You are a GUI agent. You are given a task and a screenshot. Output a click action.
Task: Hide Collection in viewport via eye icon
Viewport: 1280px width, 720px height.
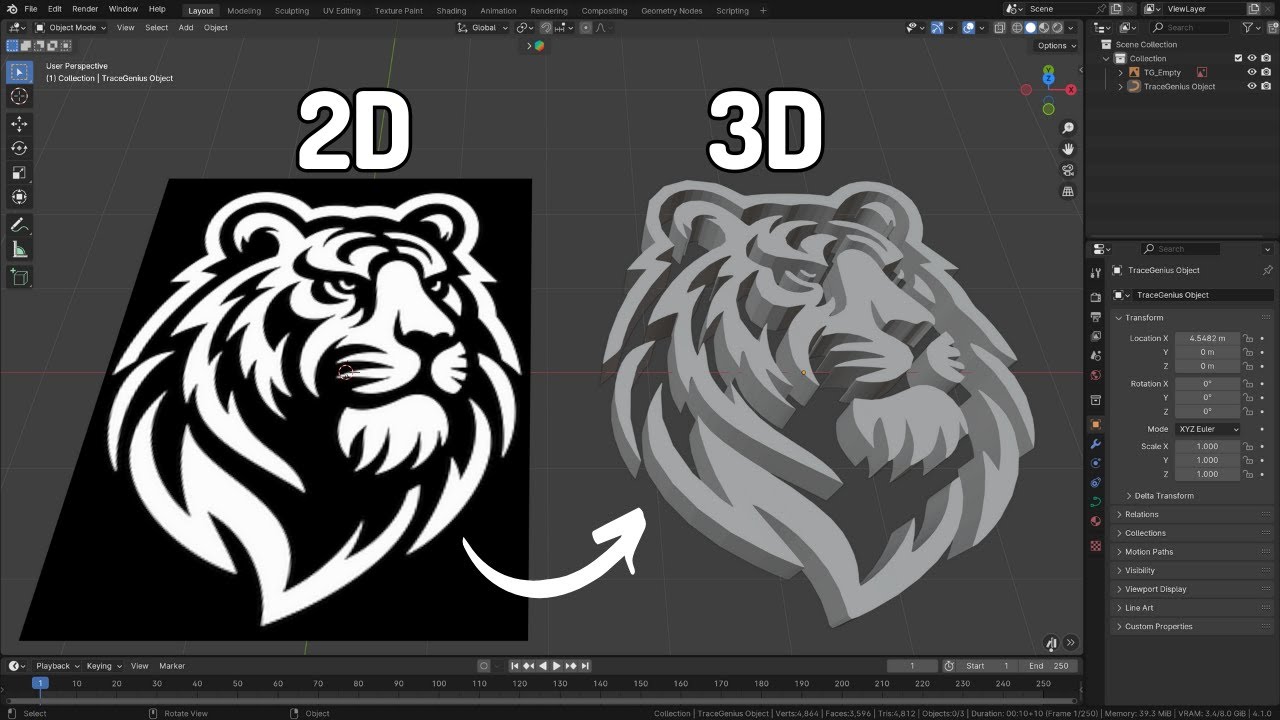click(x=1251, y=58)
